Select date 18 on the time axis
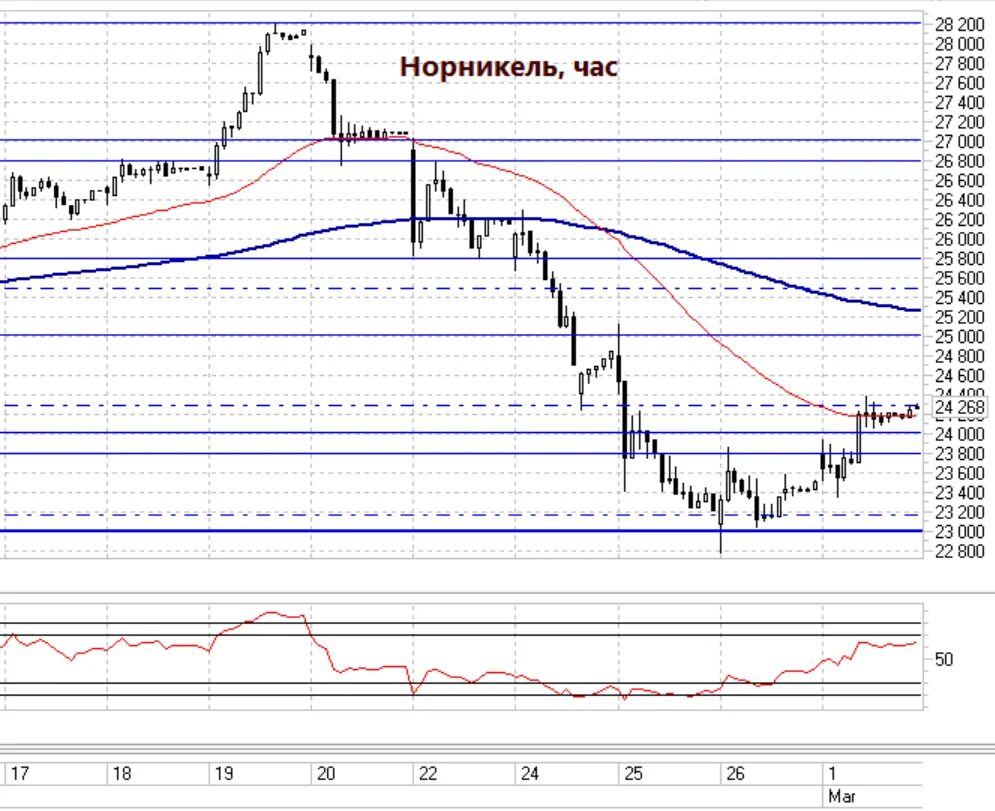Image resolution: width=995 pixels, height=811 pixels. click(x=121, y=774)
